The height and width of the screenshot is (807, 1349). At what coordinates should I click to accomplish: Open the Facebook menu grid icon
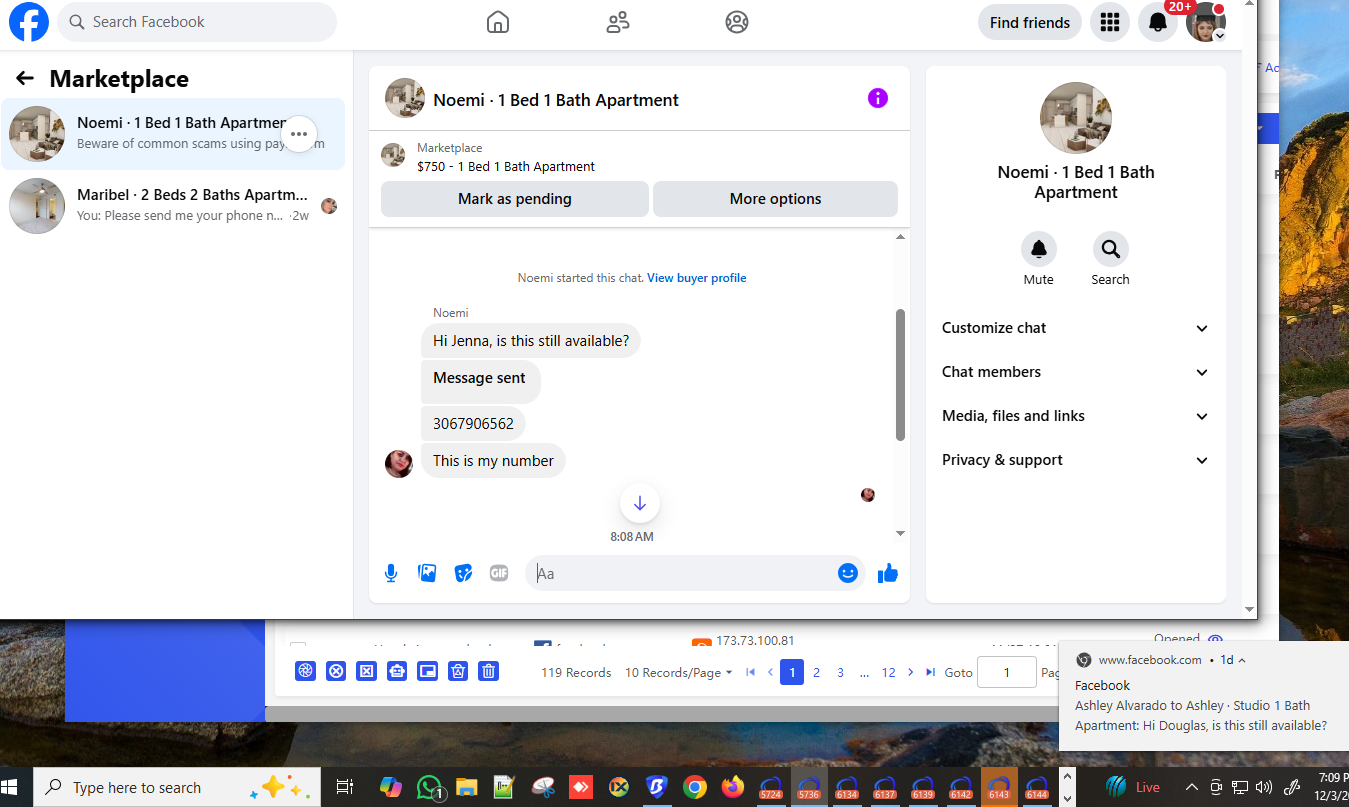coord(1110,22)
